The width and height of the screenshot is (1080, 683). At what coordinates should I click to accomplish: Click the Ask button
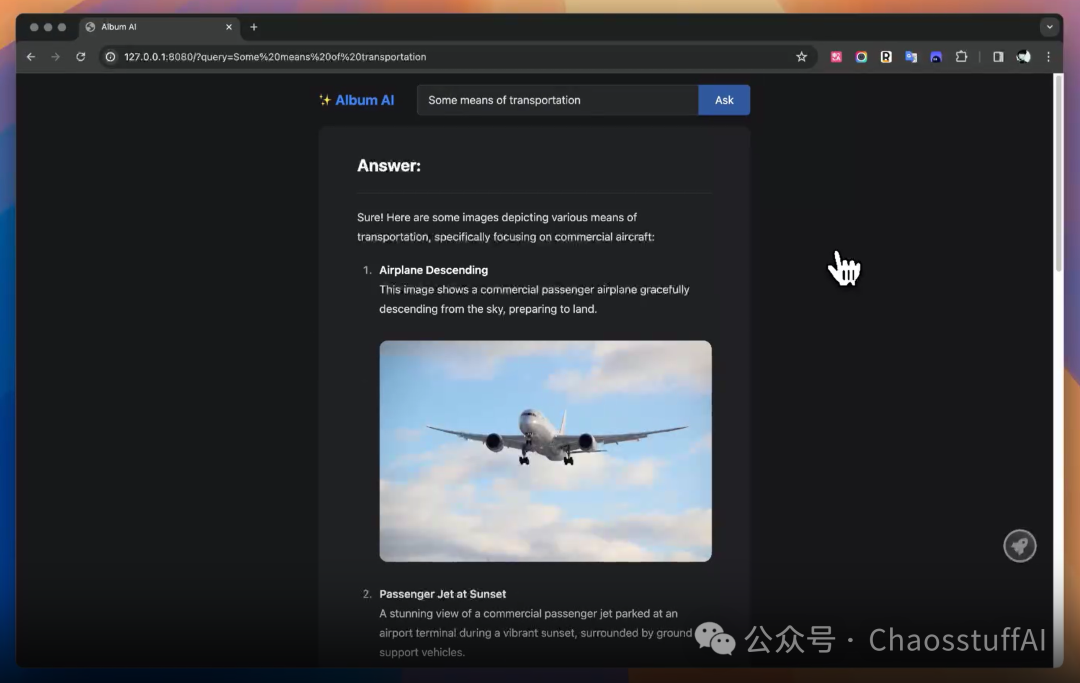click(724, 100)
